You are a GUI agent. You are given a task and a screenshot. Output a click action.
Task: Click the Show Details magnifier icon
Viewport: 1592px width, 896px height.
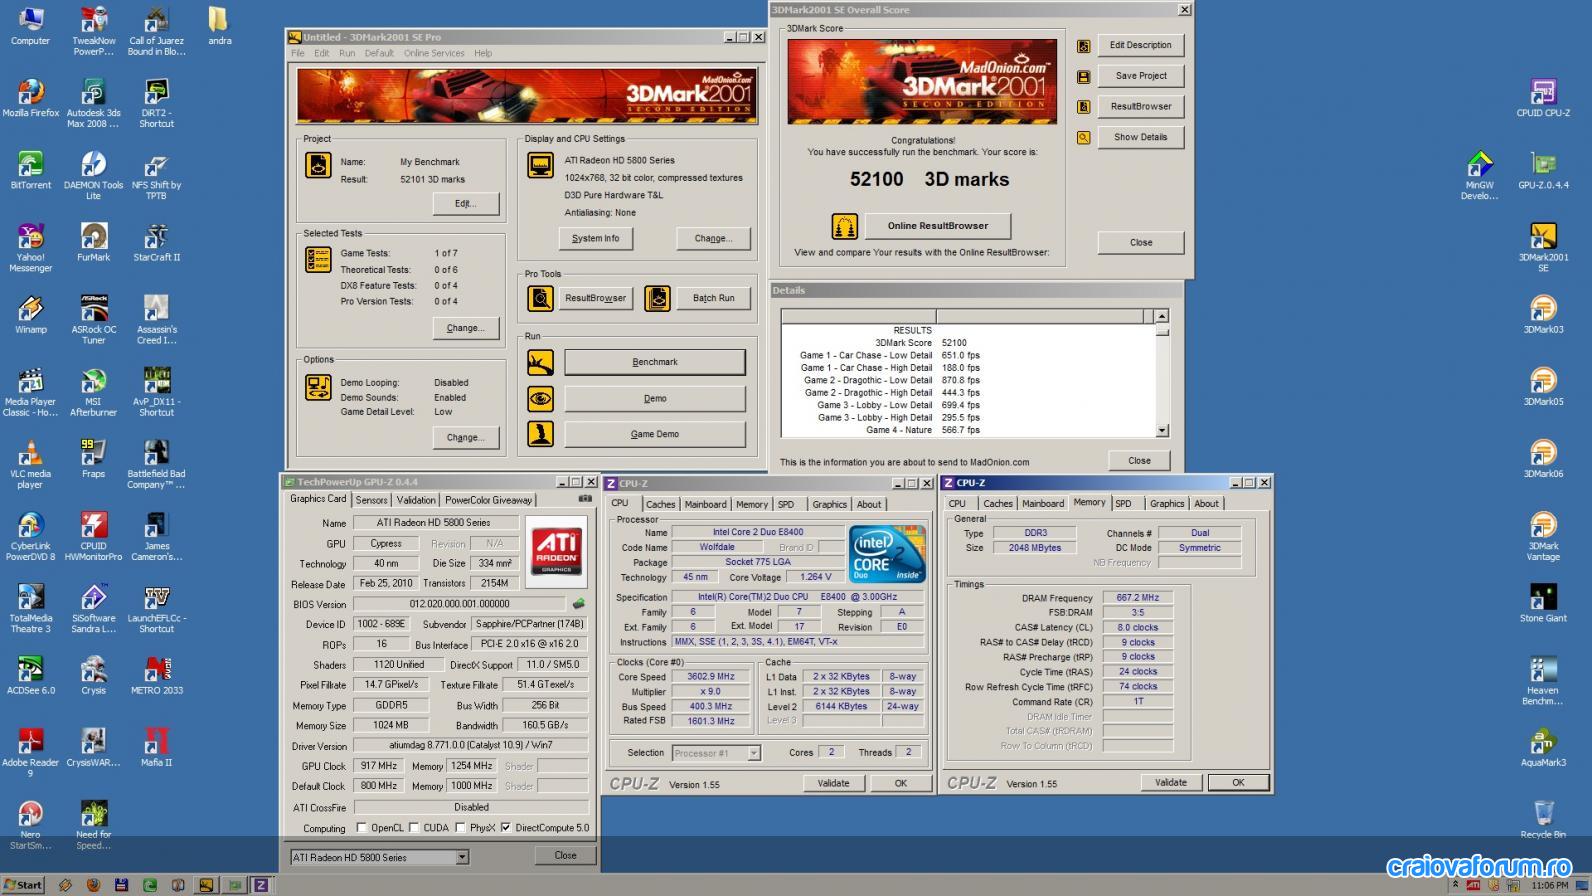tap(1083, 138)
